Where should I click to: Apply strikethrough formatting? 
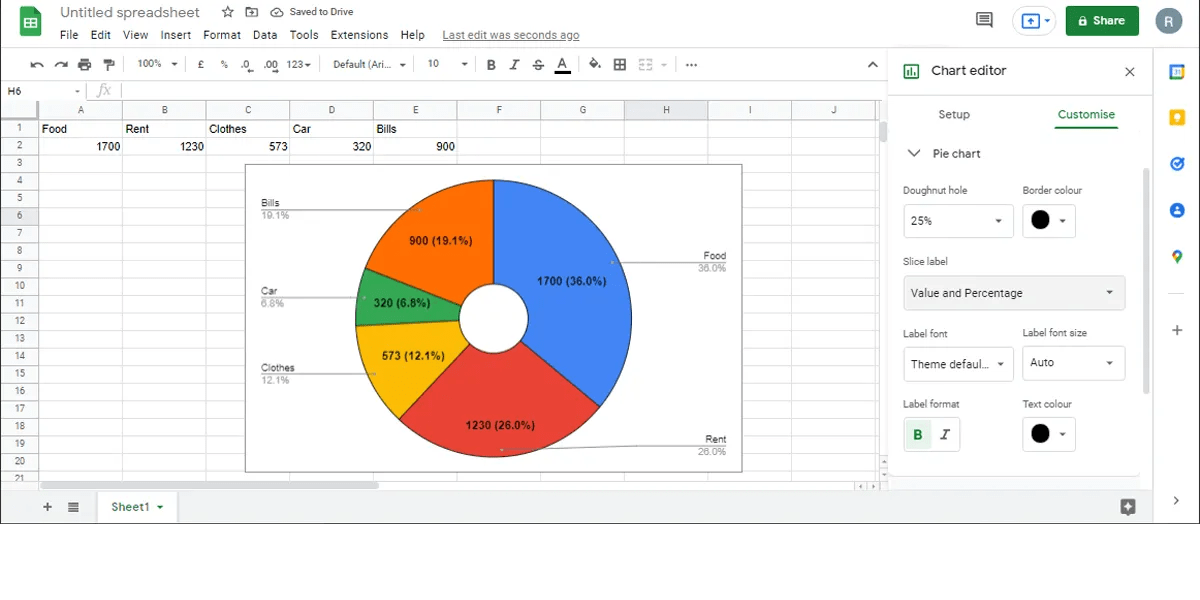coord(538,64)
